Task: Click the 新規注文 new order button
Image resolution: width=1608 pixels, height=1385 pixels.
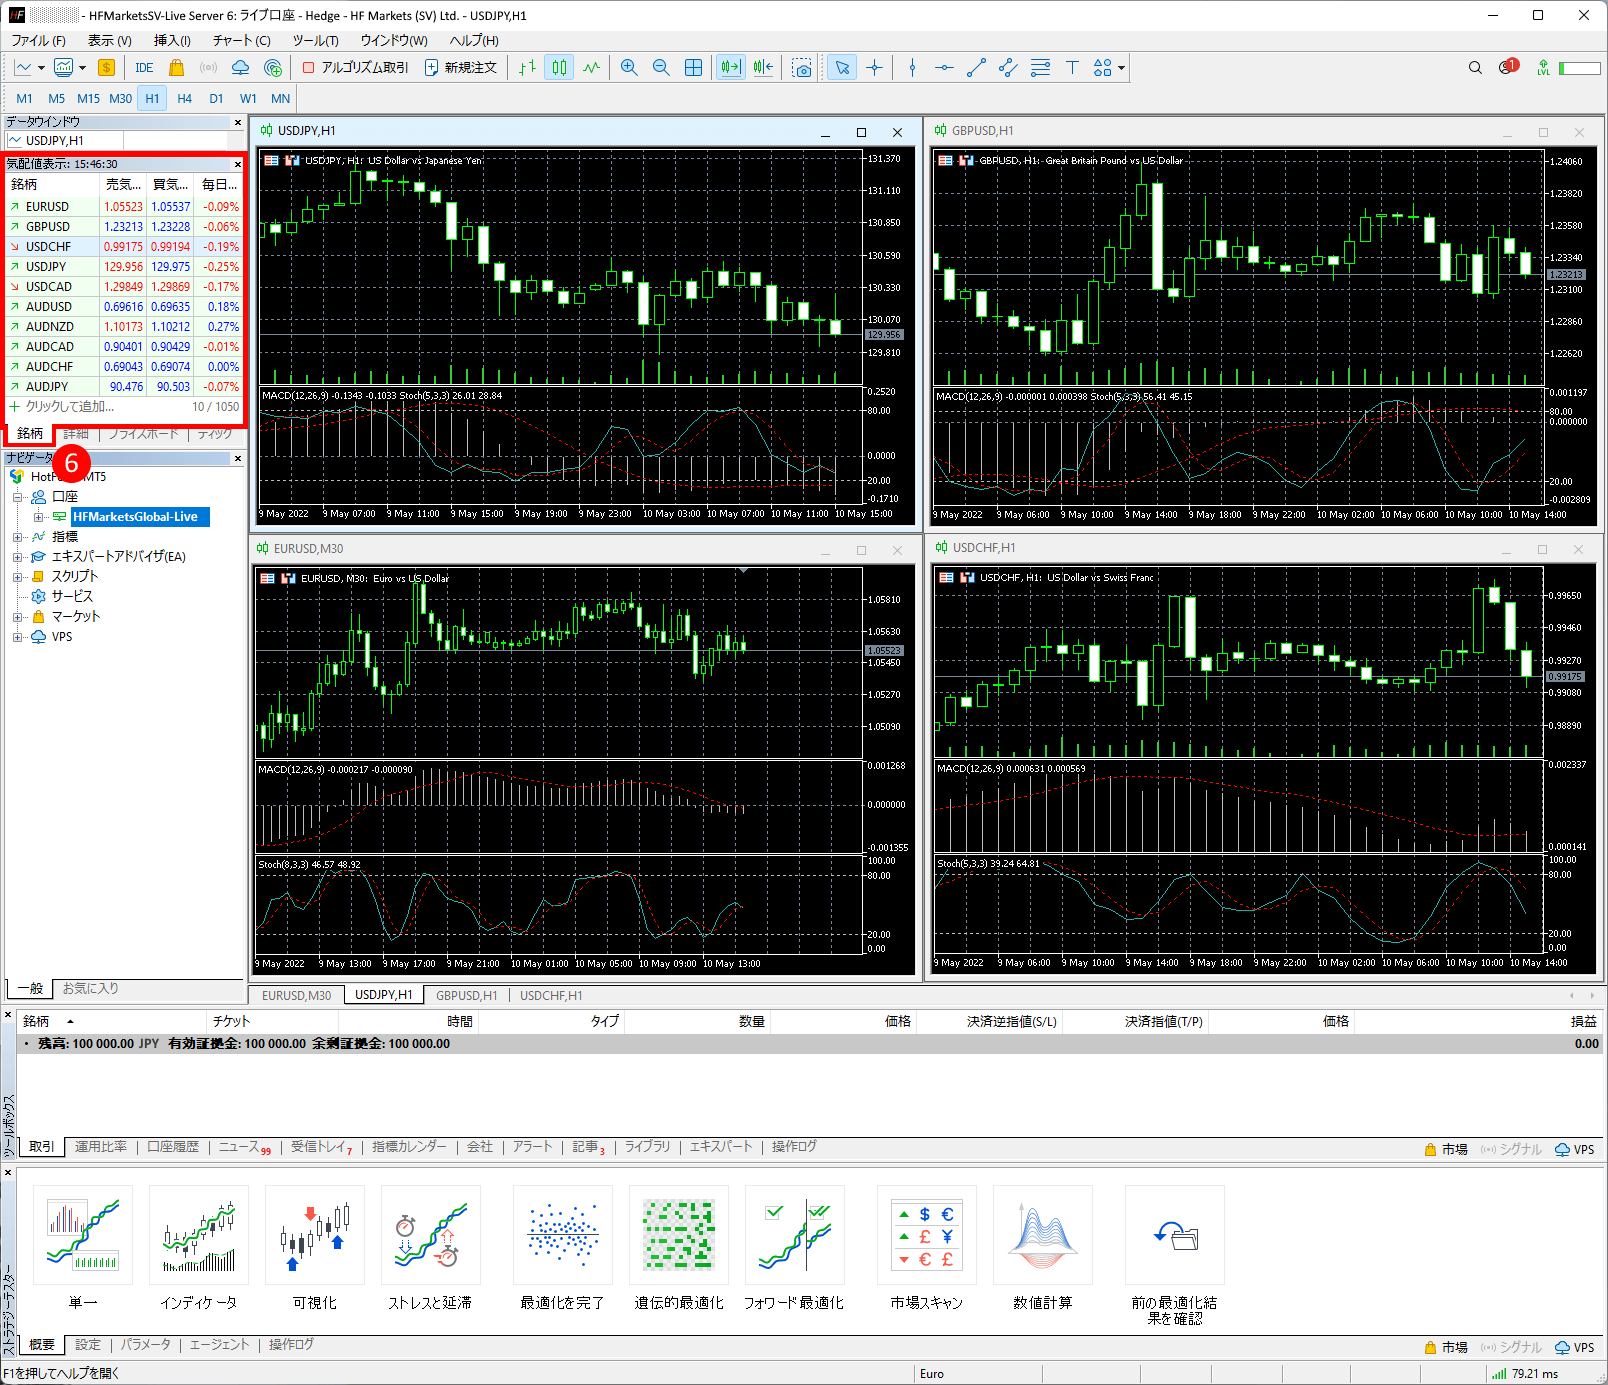Action: click(461, 67)
